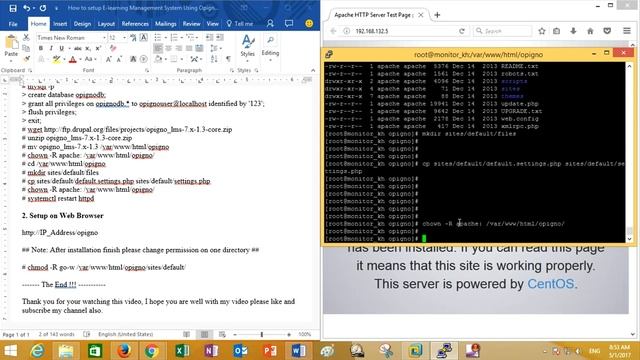640x360 pixels.
Task: Open a new Firefox tab
Action: (x=437, y=15)
